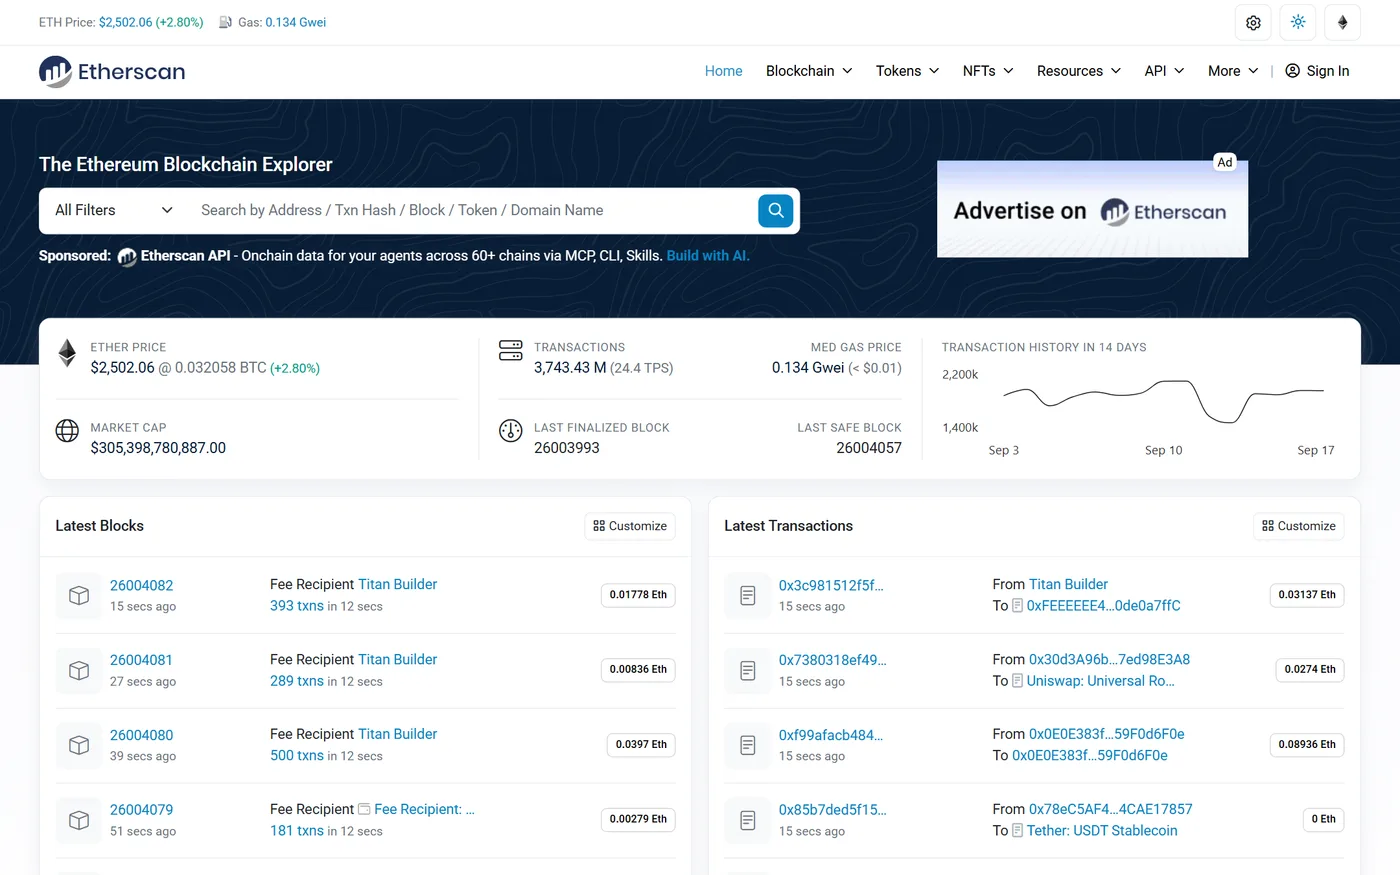Click the cube icon for block 26004081
The height and width of the screenshot is (875, 1400).
[x=79, y=670]
